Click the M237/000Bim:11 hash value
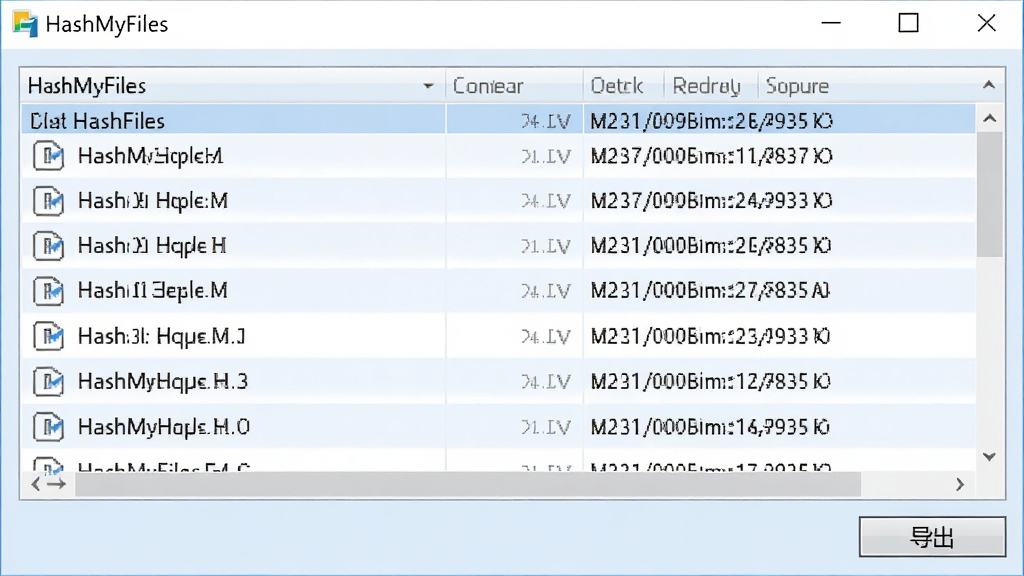Viewport: 1024px width, 576px height. click(x=711, y=156)
